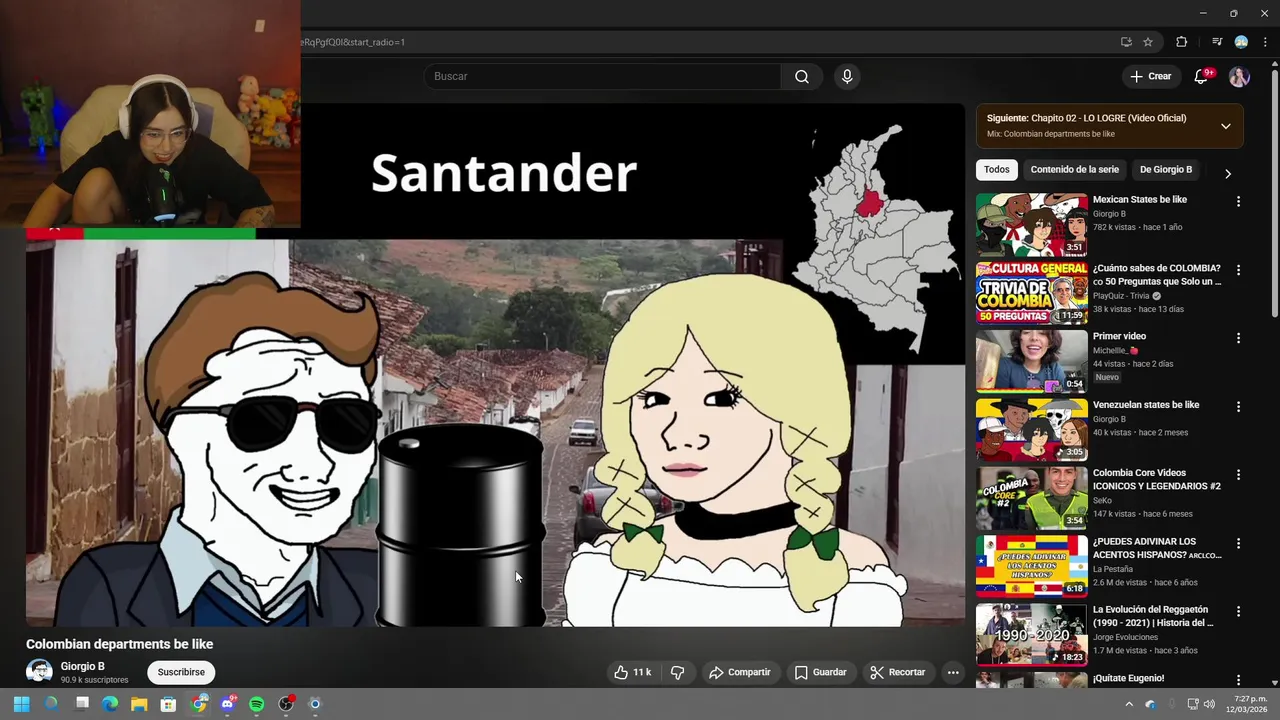This screenshot has width=1280, height=720.
Task: Open Giorgio B channel avatar
Action: (39, 672)
